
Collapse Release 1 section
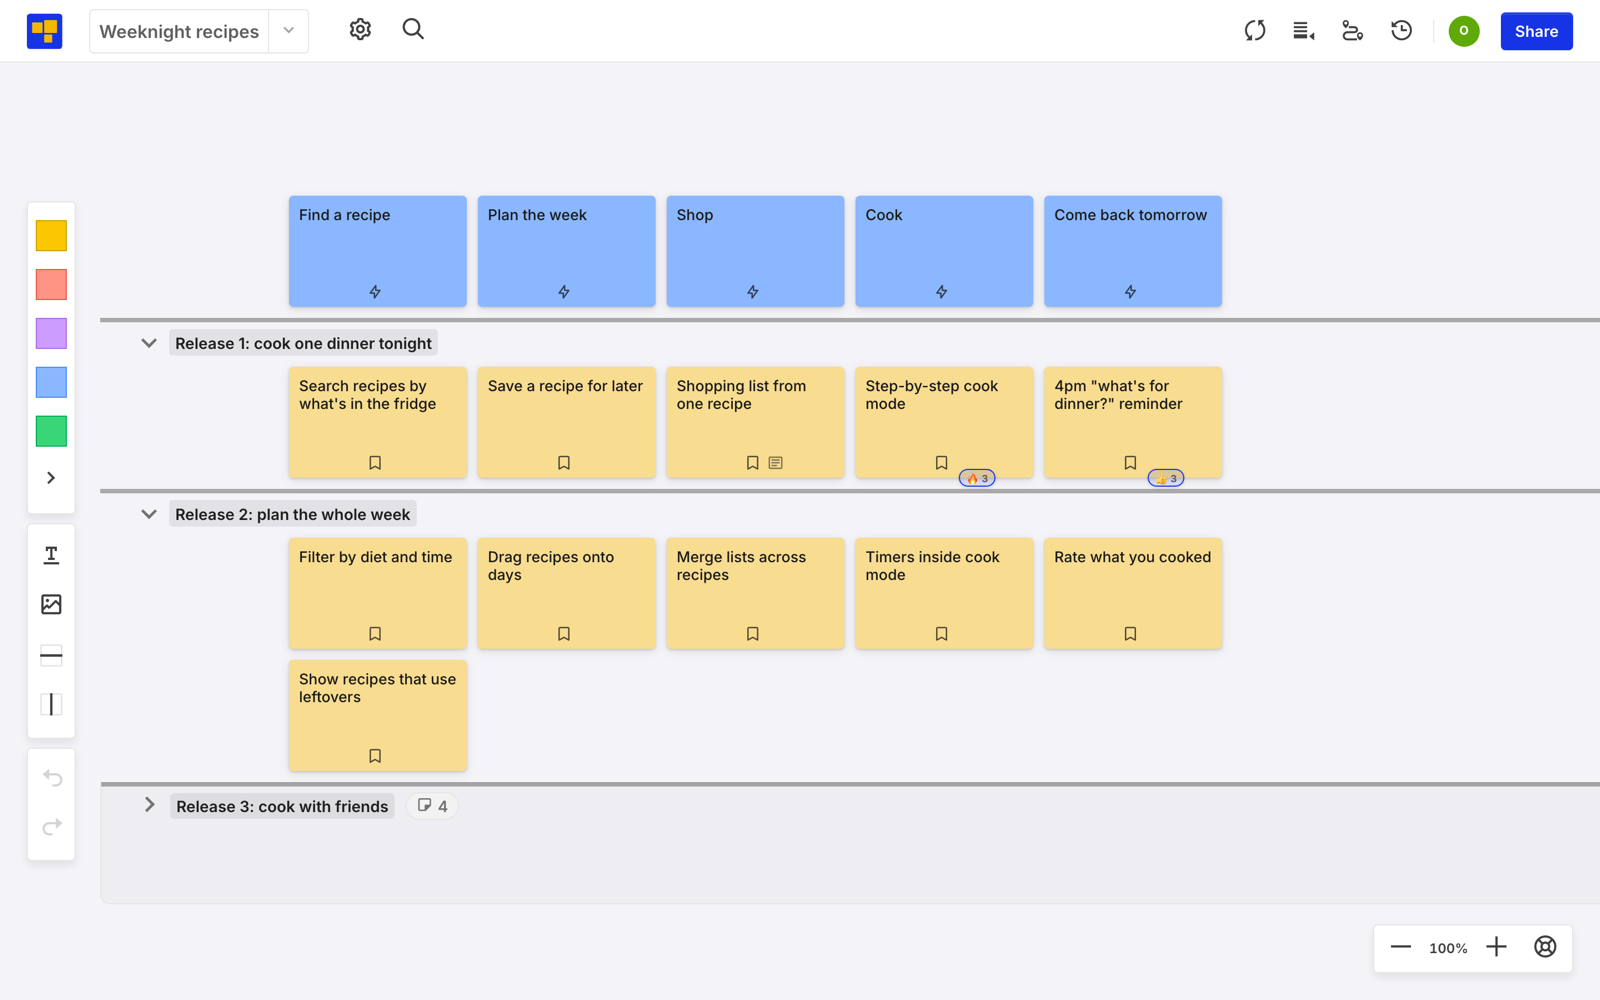[149, 343]
